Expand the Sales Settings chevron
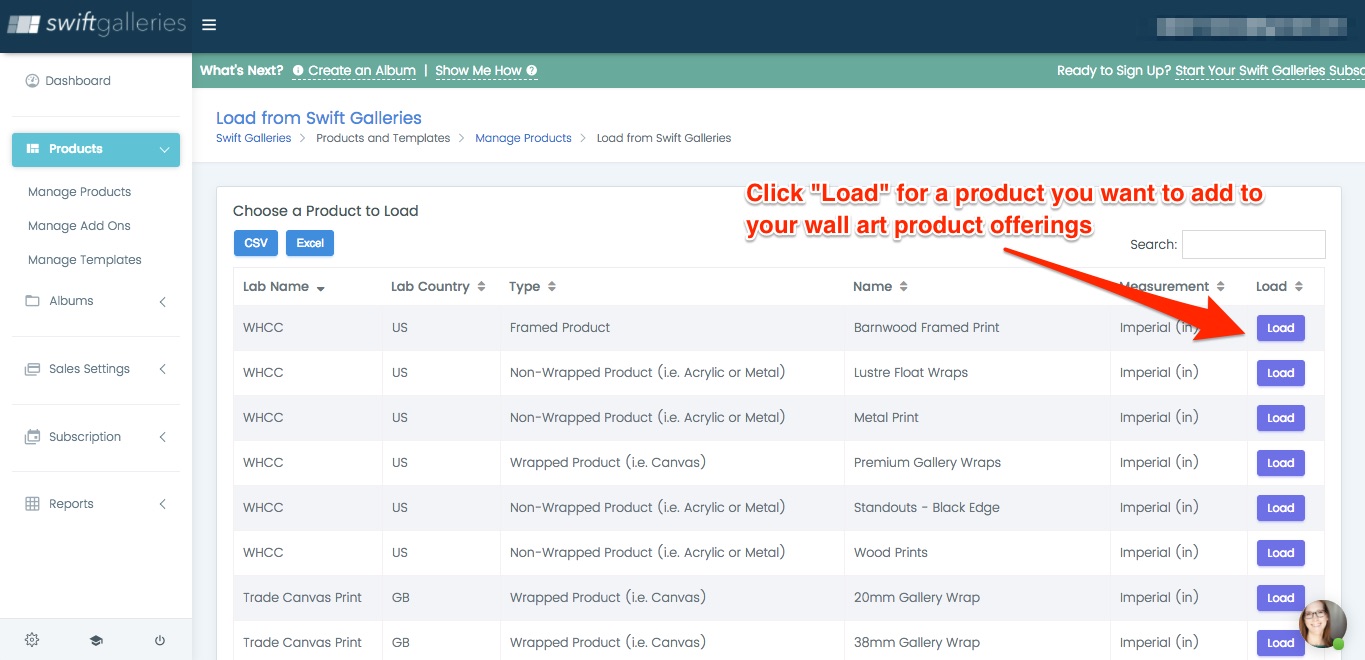 point(162,369)
